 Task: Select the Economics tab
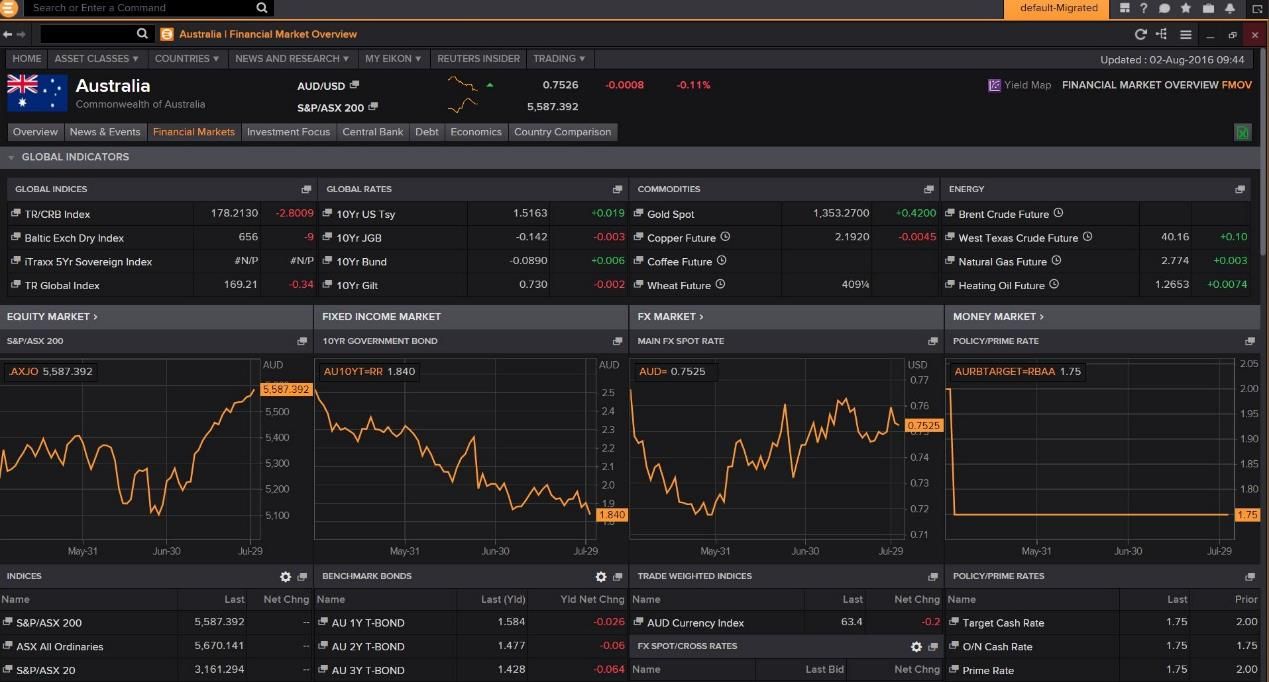point(475,132)
